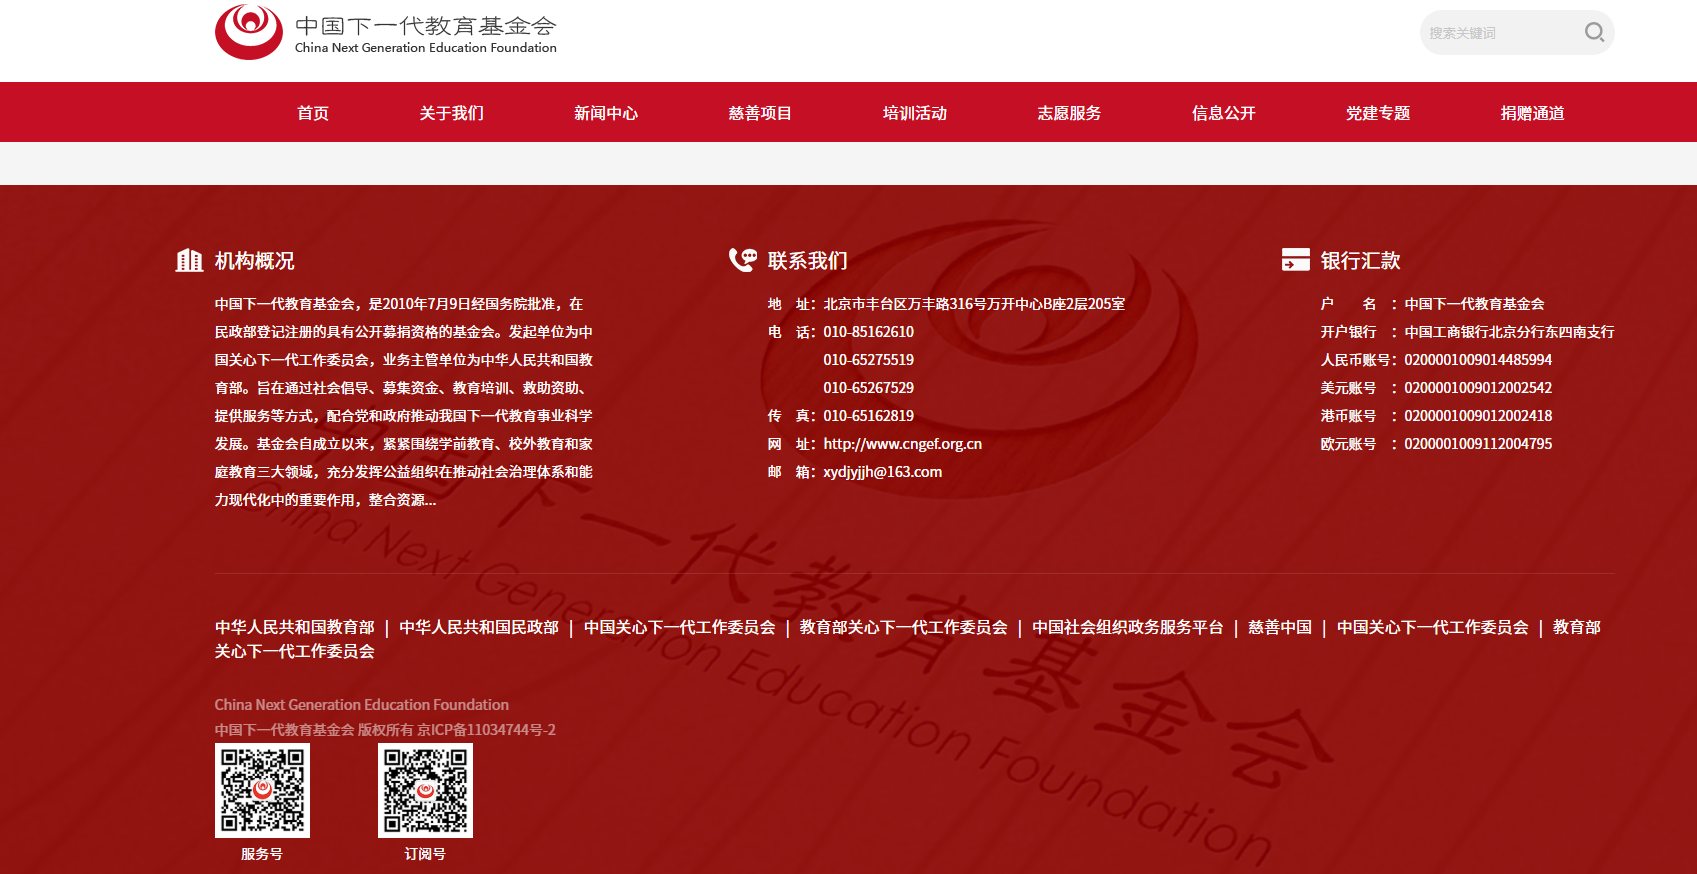Focus the 搜索关键词 search field

[x=1498, y=33]
